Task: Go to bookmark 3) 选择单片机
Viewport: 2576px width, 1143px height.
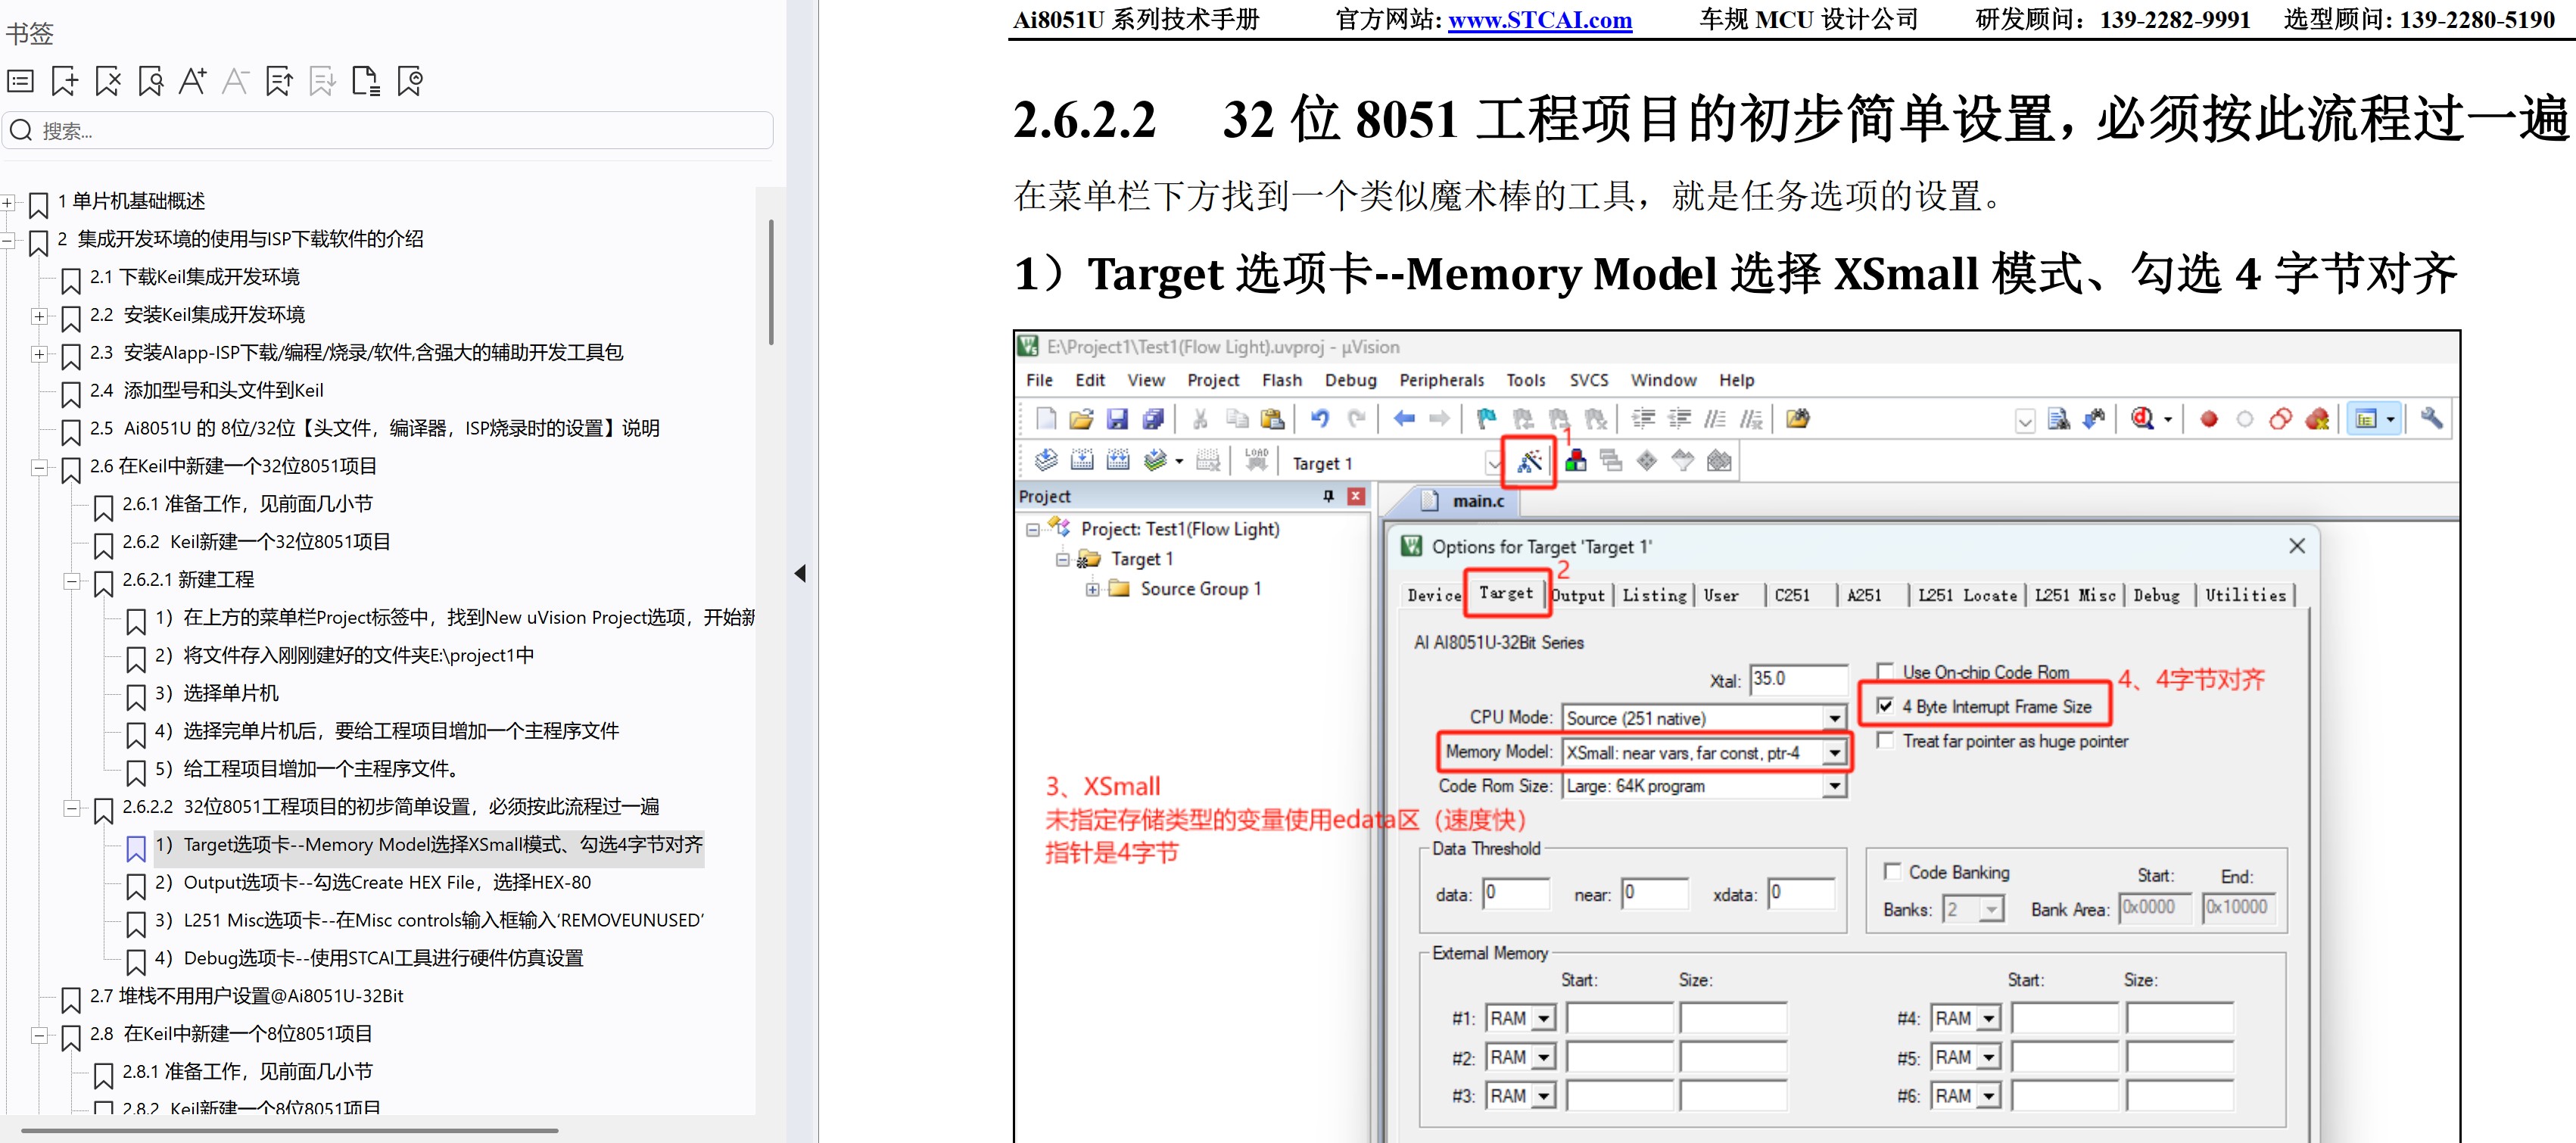Action: [x=217, y=693]
